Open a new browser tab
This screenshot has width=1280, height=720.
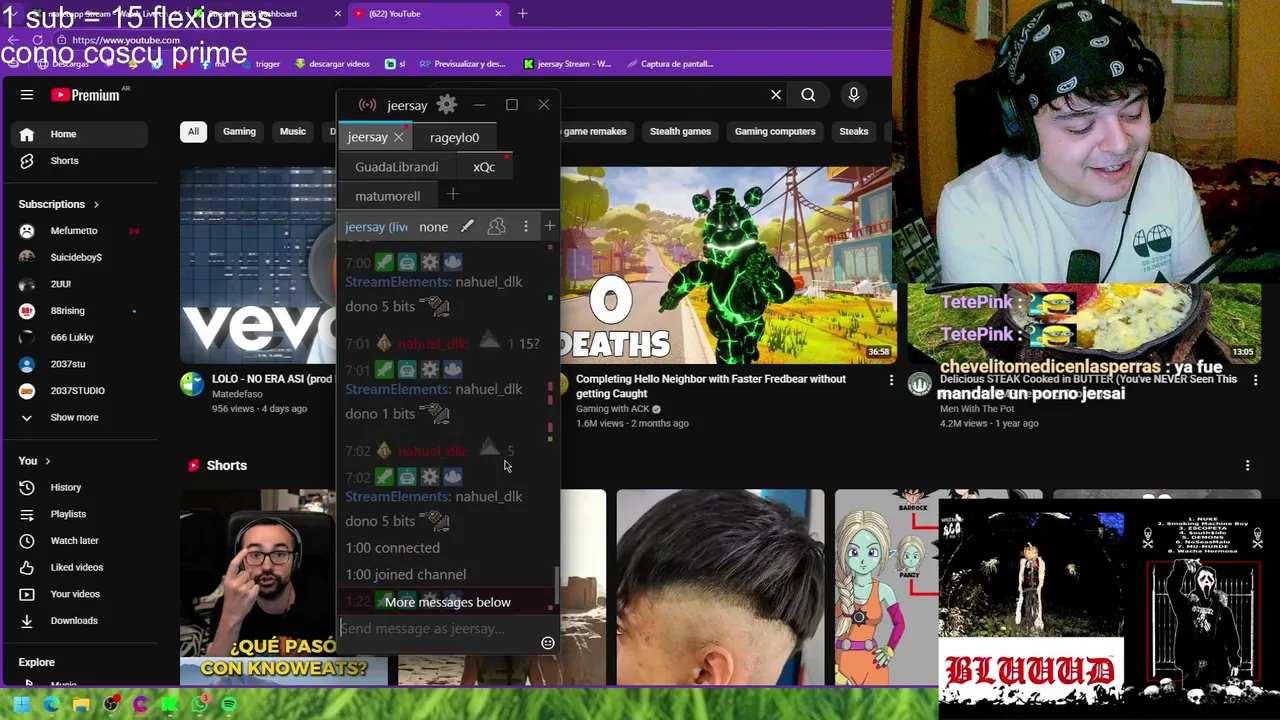point(522,13)
